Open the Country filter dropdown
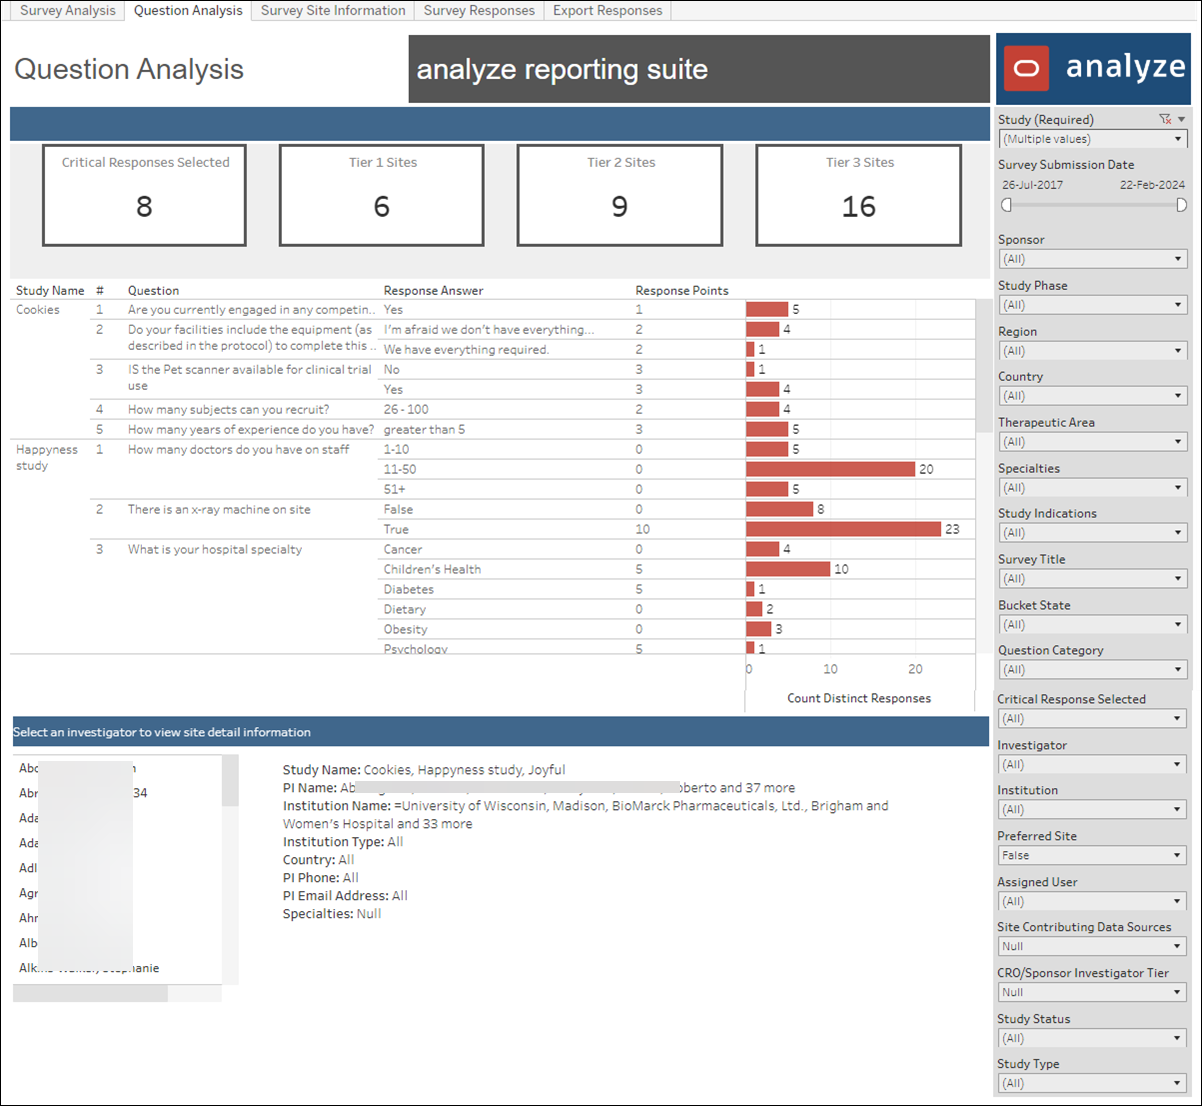 (1093, 396)
